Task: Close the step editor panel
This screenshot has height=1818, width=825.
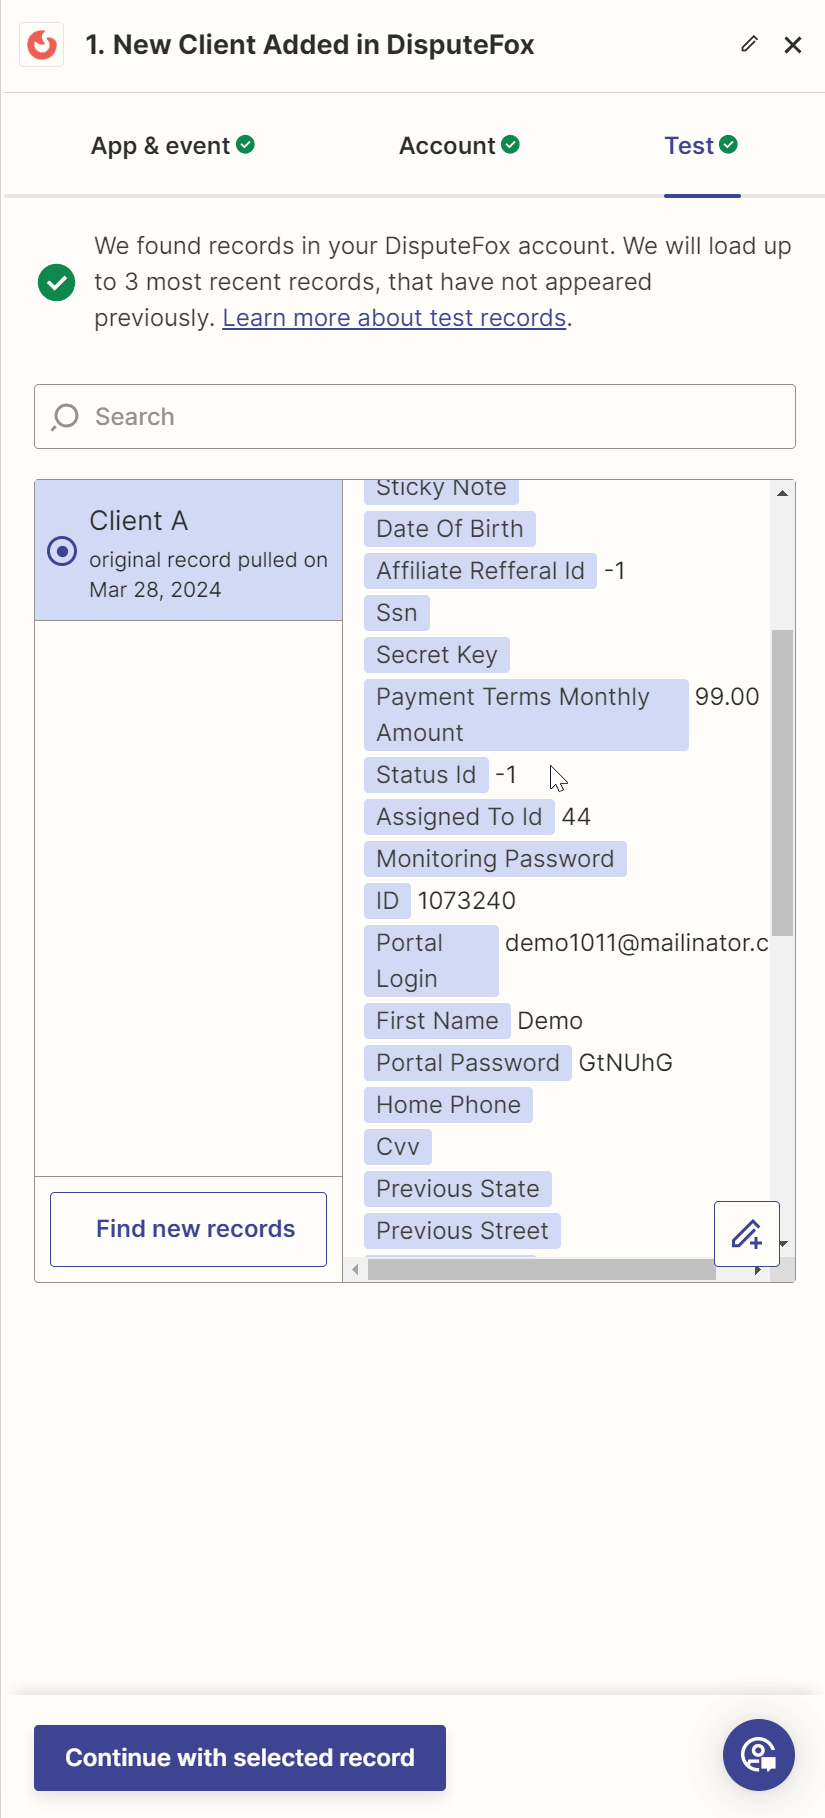Action: 793,45
